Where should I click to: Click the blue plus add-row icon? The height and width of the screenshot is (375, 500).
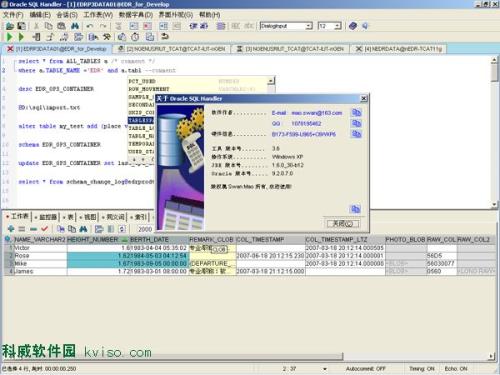tap(11, 229)
